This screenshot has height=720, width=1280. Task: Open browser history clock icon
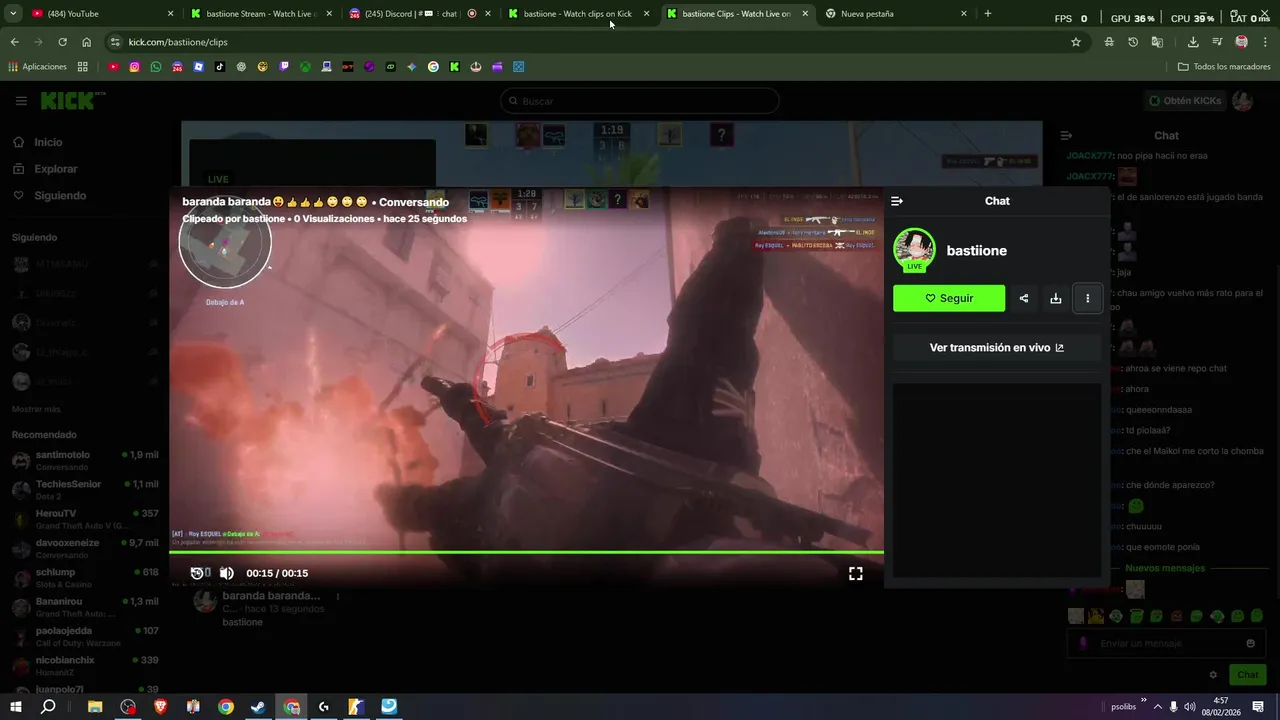click(x=1133, y=42)
